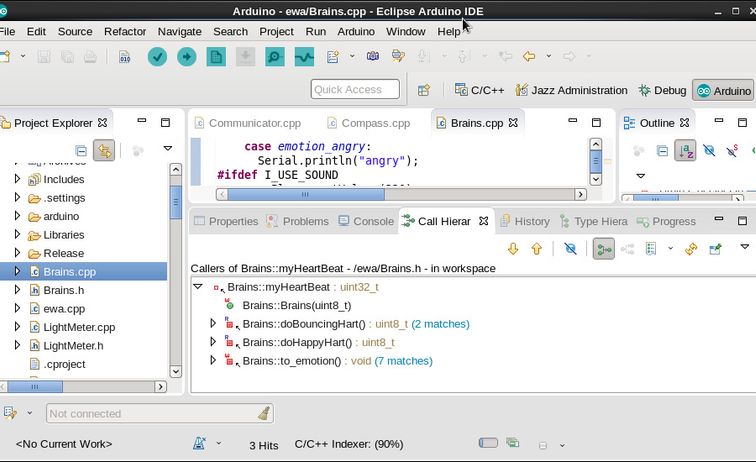Click the status bar toggle pill icon
This screenshot has height=462, width=756.
click(488, 443)
